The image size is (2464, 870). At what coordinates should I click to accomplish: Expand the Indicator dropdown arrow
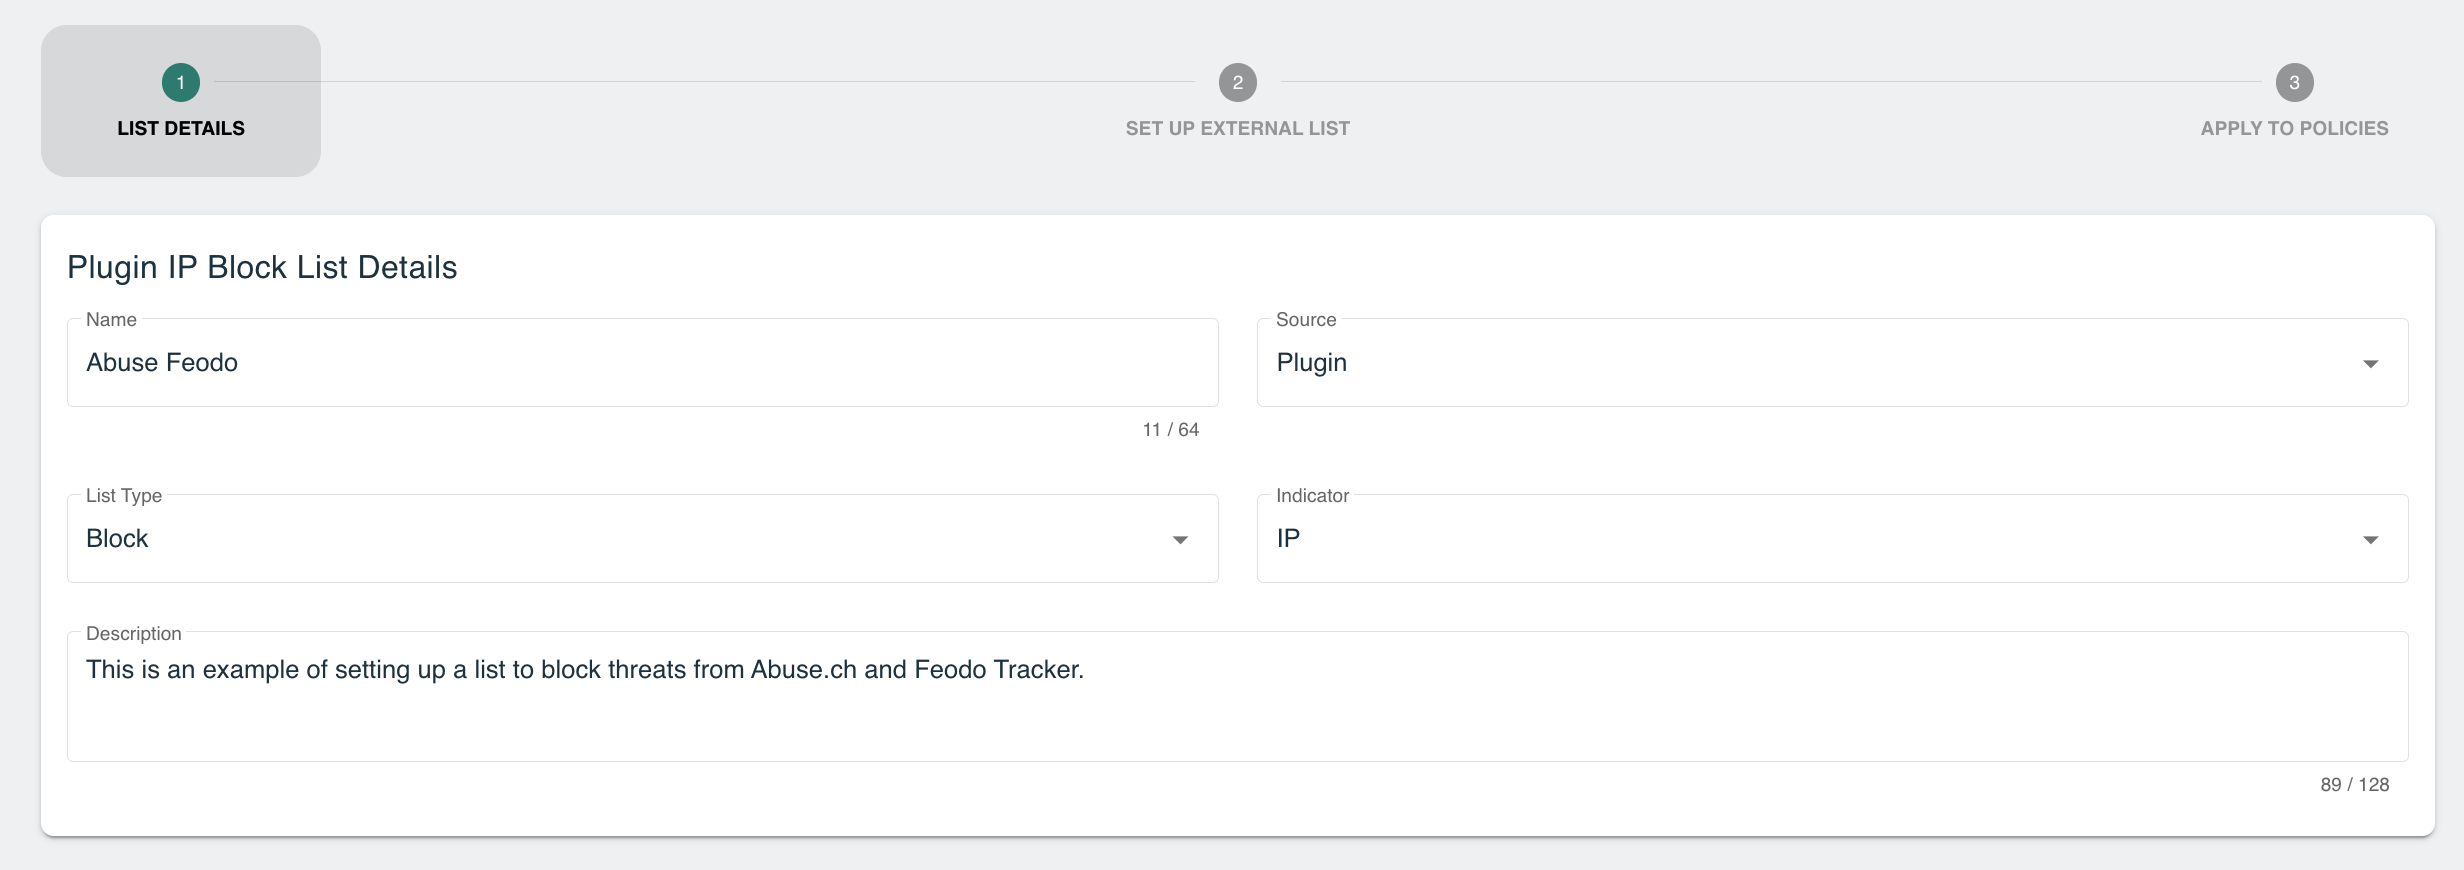(2370, 539)
